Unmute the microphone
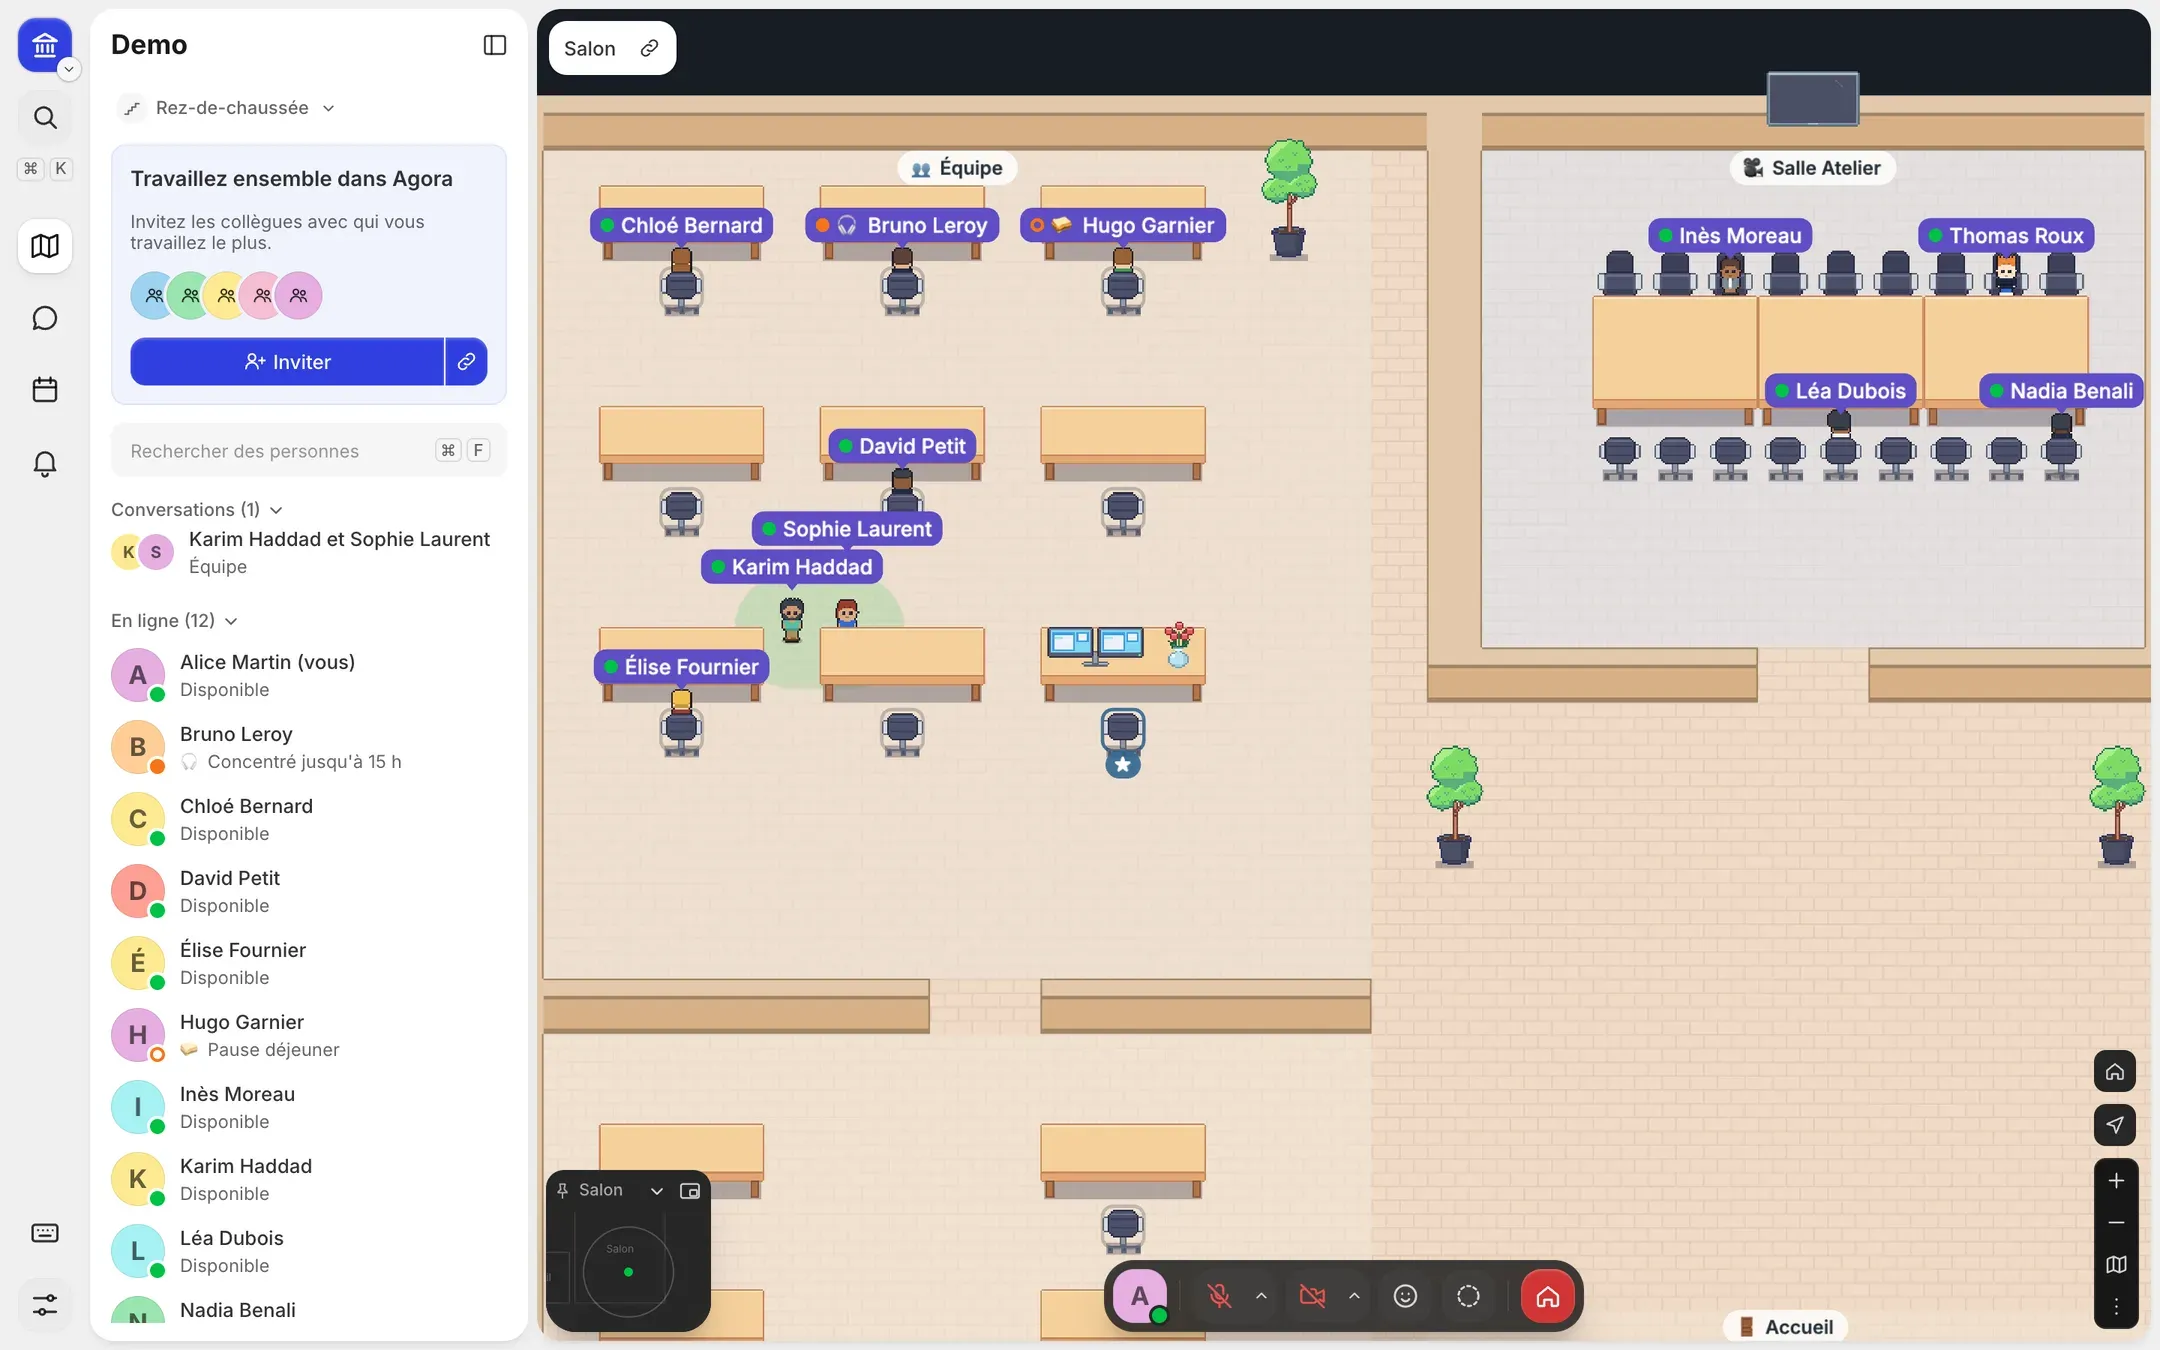The image size is (2160, 1350). coord(1219,1296)
